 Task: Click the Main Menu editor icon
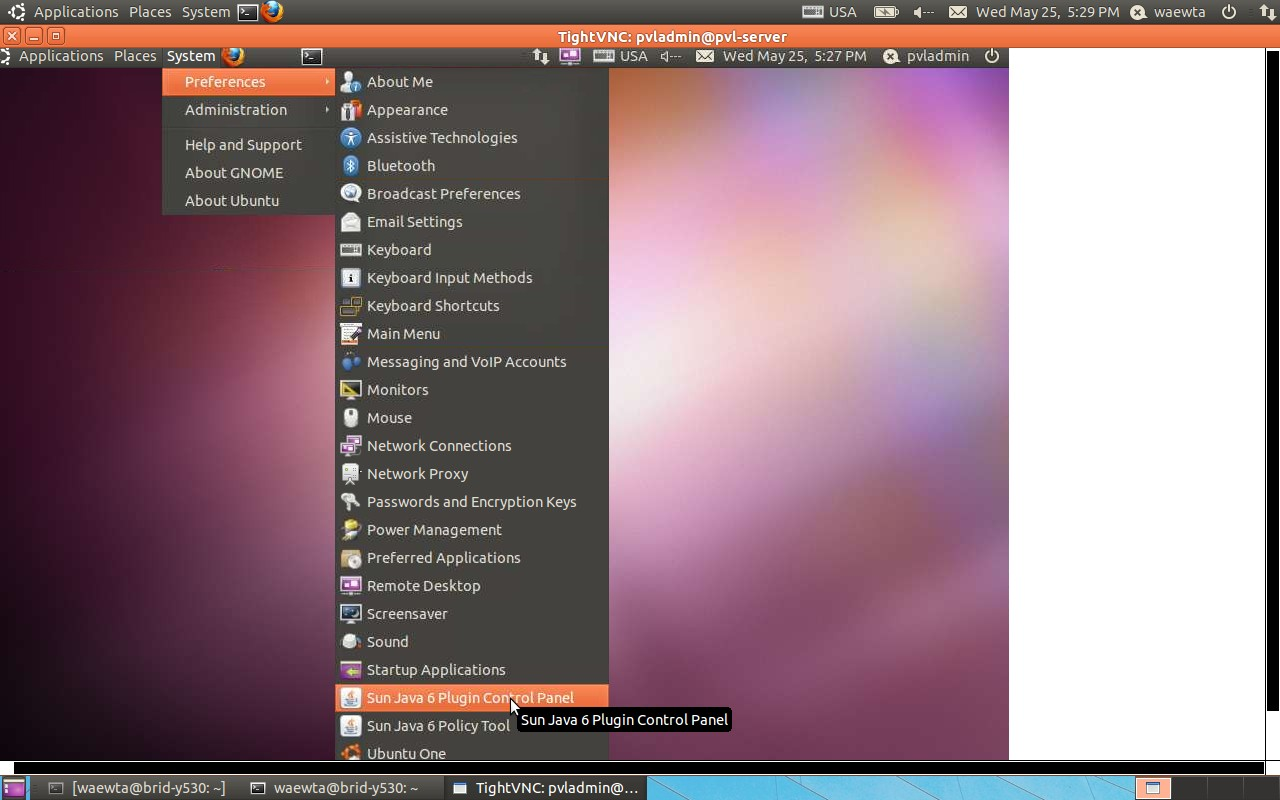click(x=350, y=334)
